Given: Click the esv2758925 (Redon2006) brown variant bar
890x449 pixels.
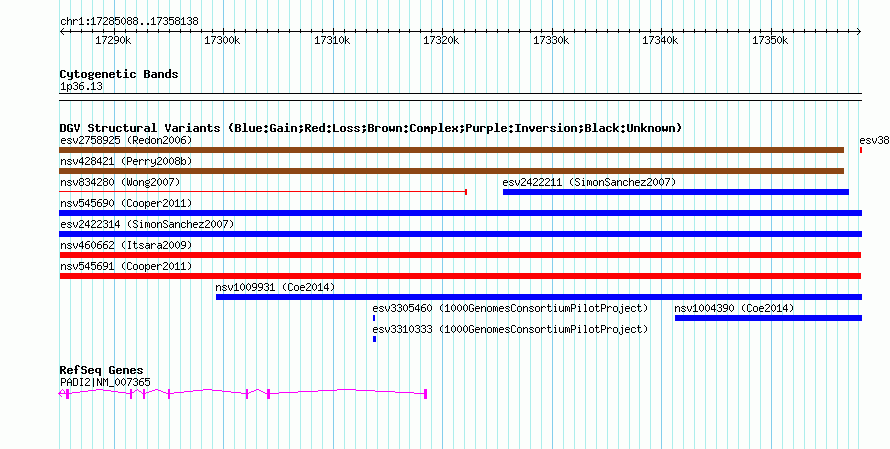Looking at the screenshot, I should [451, 150].
